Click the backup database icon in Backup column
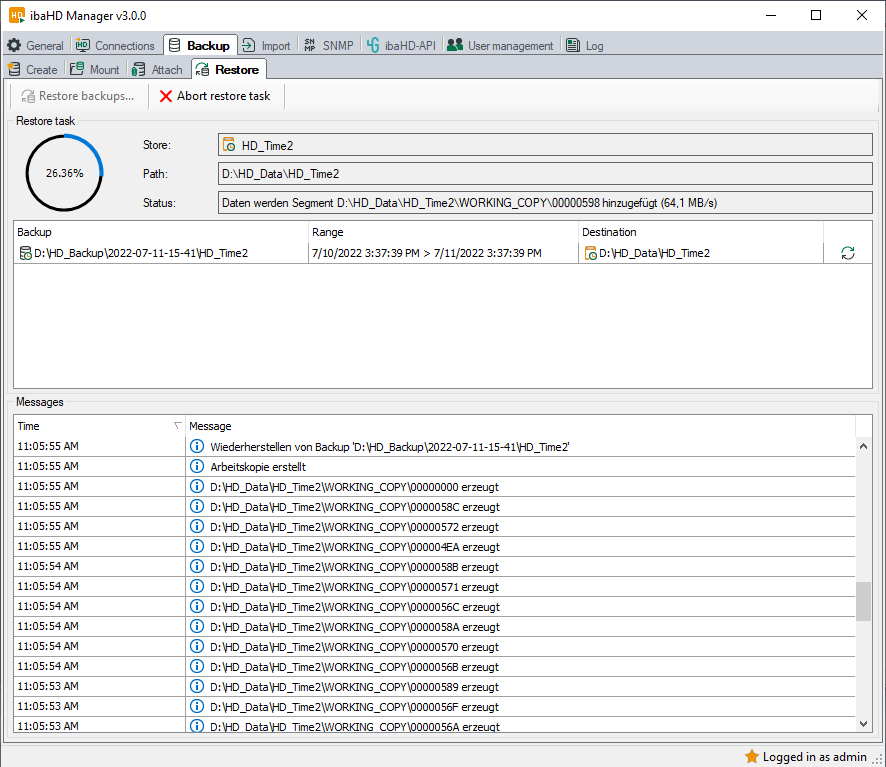 coord(25,253)
